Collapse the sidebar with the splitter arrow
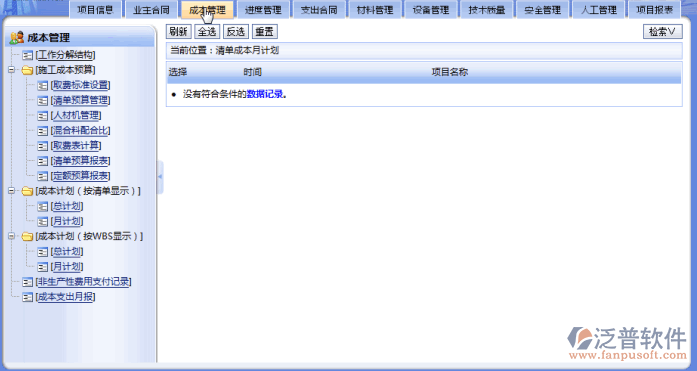The height and width of the screenshot is (371, 697). (x=160, y=177)
